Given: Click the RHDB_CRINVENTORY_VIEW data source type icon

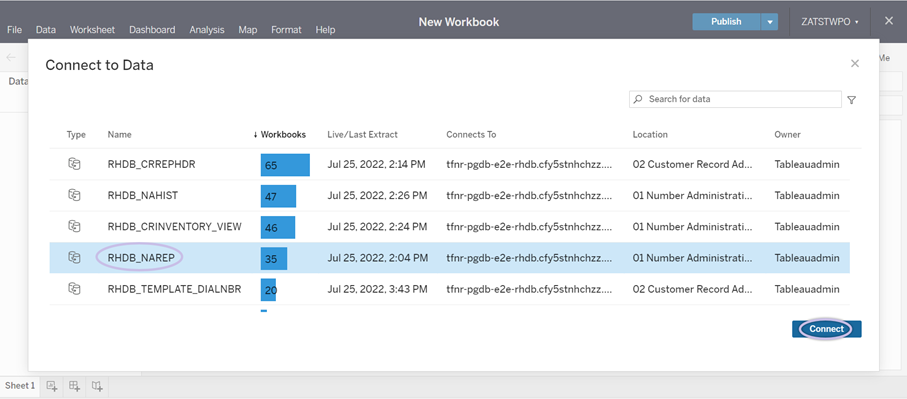Looking at the screenshot, I should (x=74, y=227).
